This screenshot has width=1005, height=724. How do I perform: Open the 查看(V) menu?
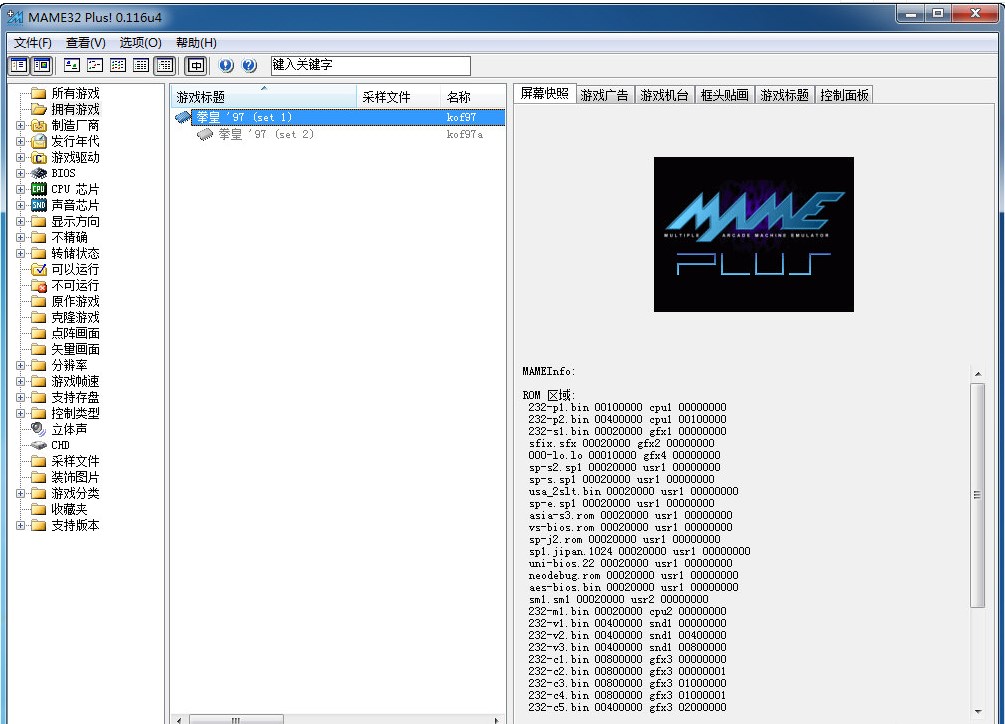point(85,43)
